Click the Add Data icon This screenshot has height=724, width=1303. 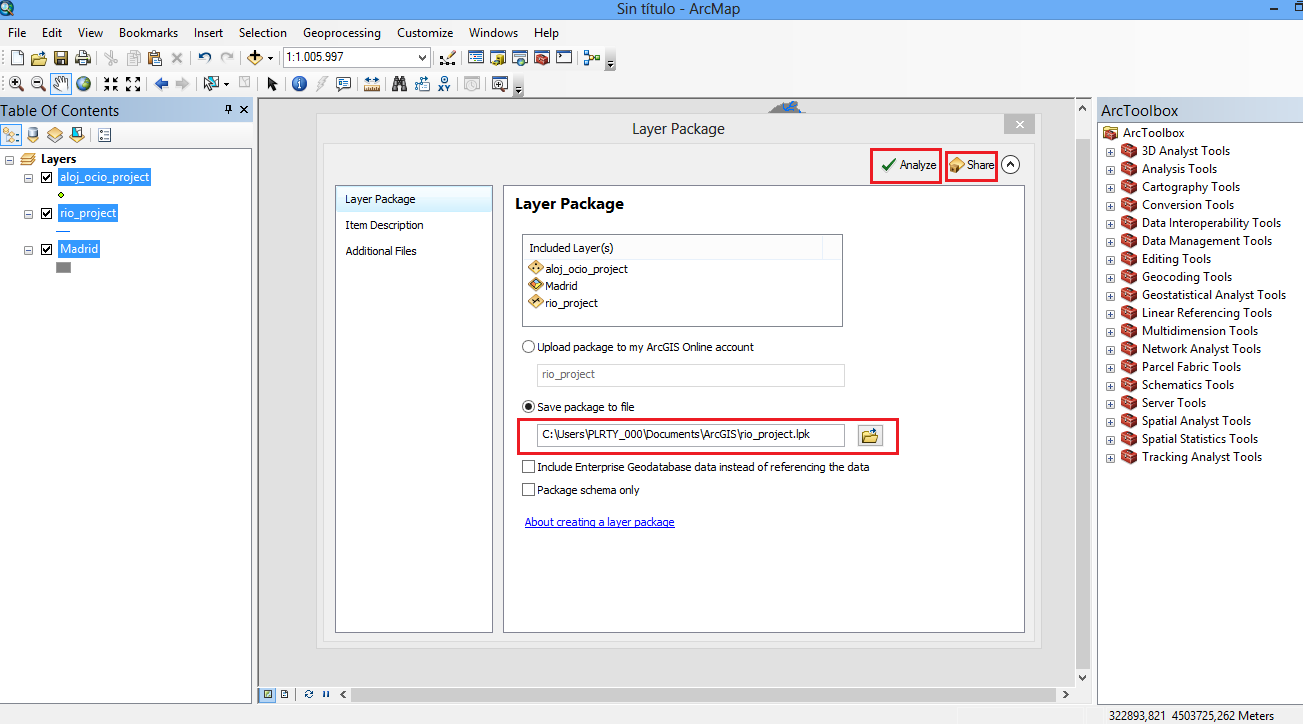255,58
